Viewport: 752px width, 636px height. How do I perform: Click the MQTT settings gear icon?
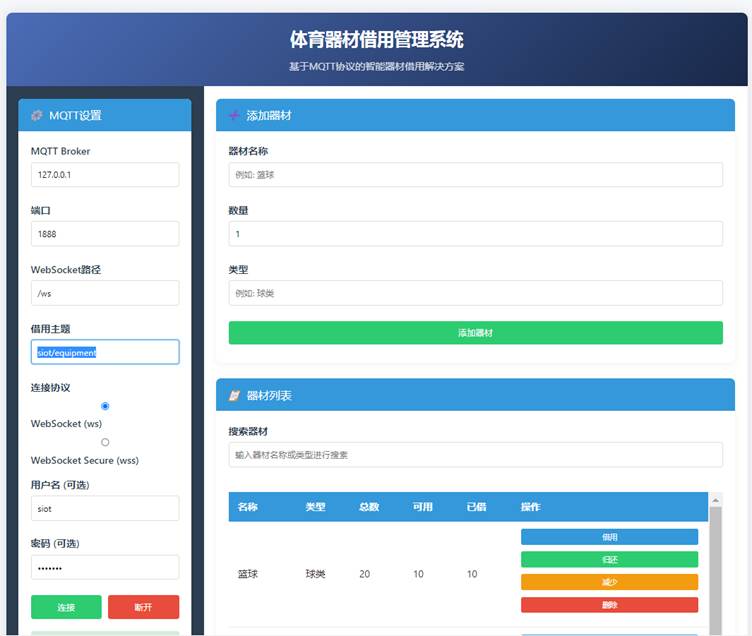pos(37,116)
